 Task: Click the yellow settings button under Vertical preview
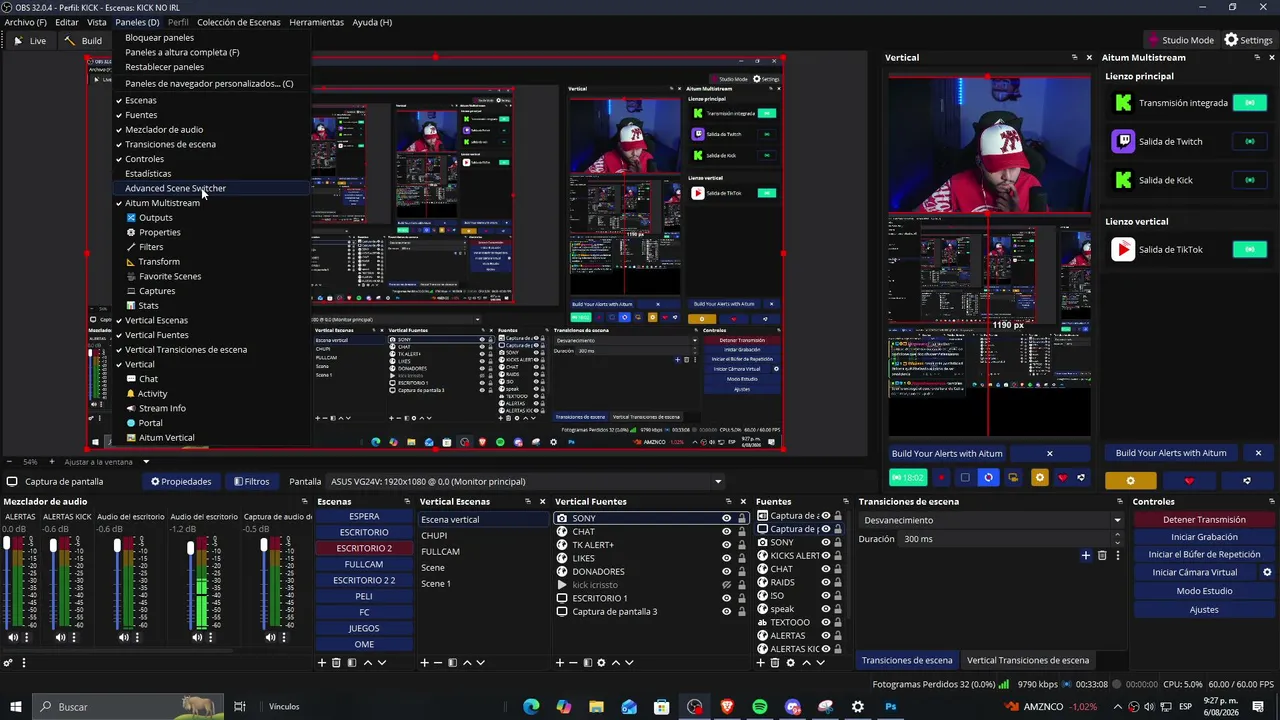click(x=1040, y=478)
